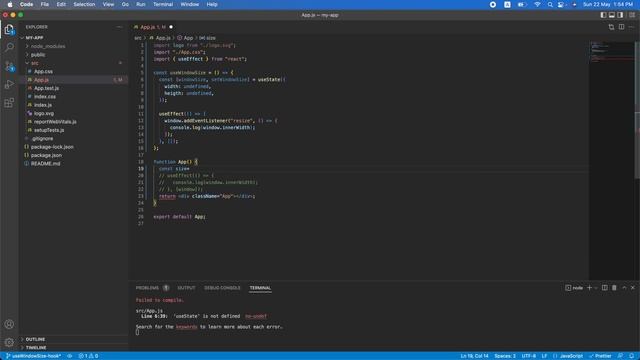Viewport: 640px width, 360px height.
Task: Collapse the MY-APP root folder
Action: click(x=34, y=38)
